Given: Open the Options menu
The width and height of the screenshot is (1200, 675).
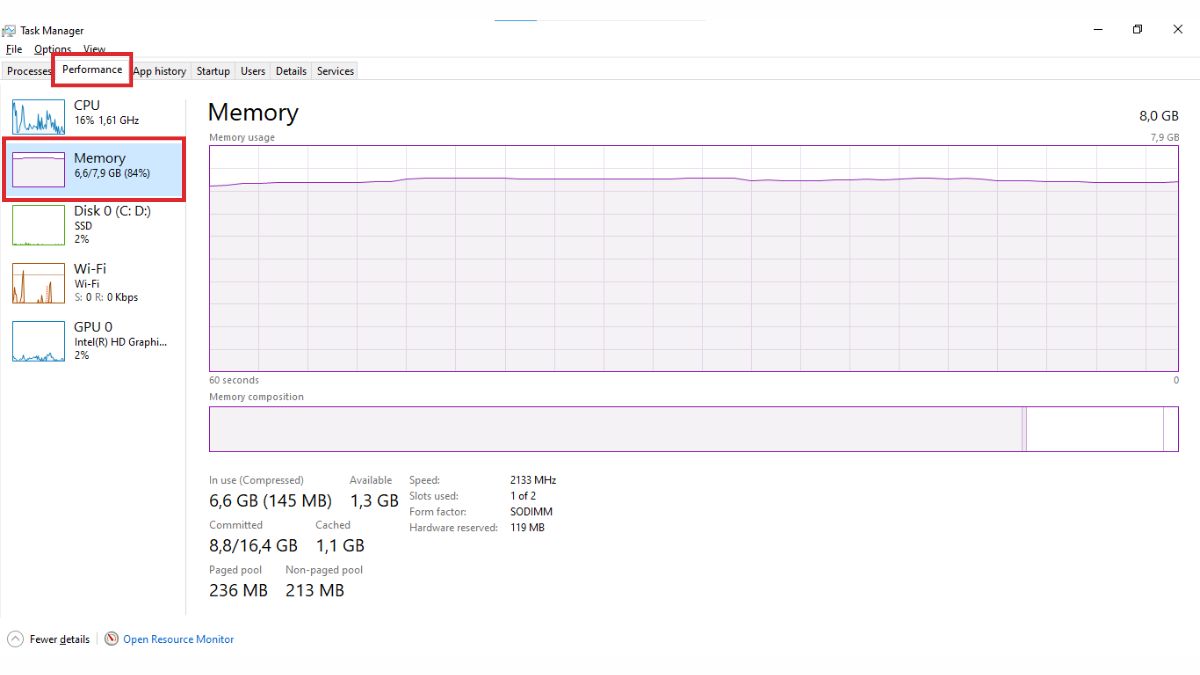Looking at the screenshot, I should pos(52,49).
